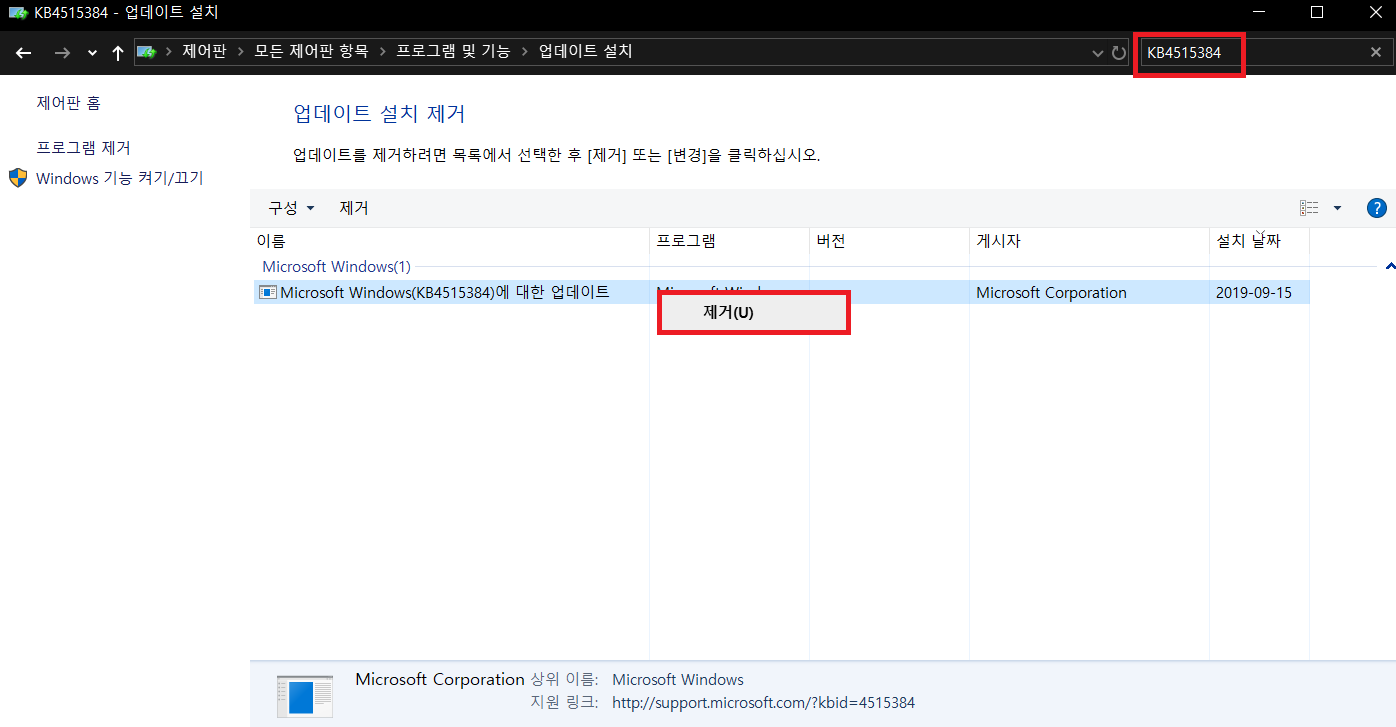This screenshot has width=1396, height=727.
Task: Go up one folder level arrow
Action: point(117,52)
